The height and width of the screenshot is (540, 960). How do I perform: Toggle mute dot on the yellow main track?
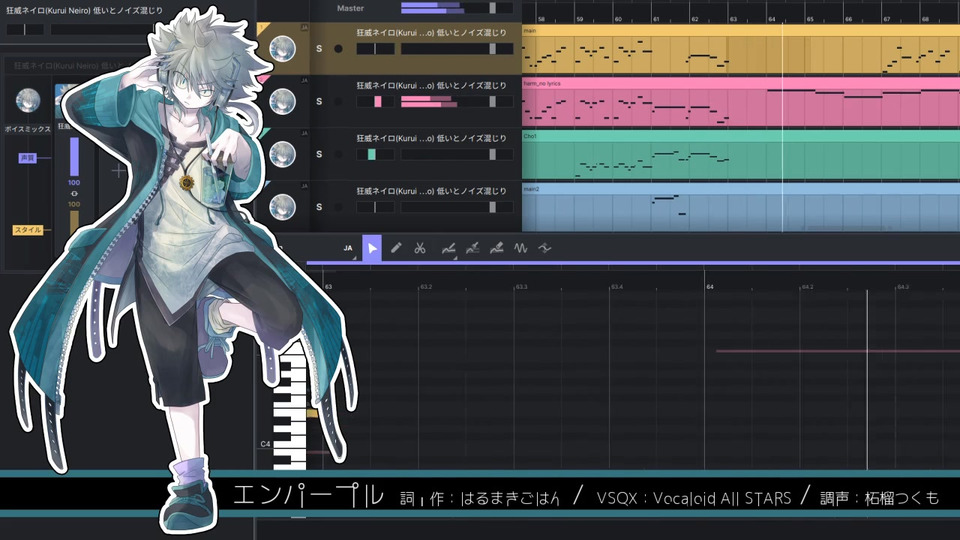338,48
